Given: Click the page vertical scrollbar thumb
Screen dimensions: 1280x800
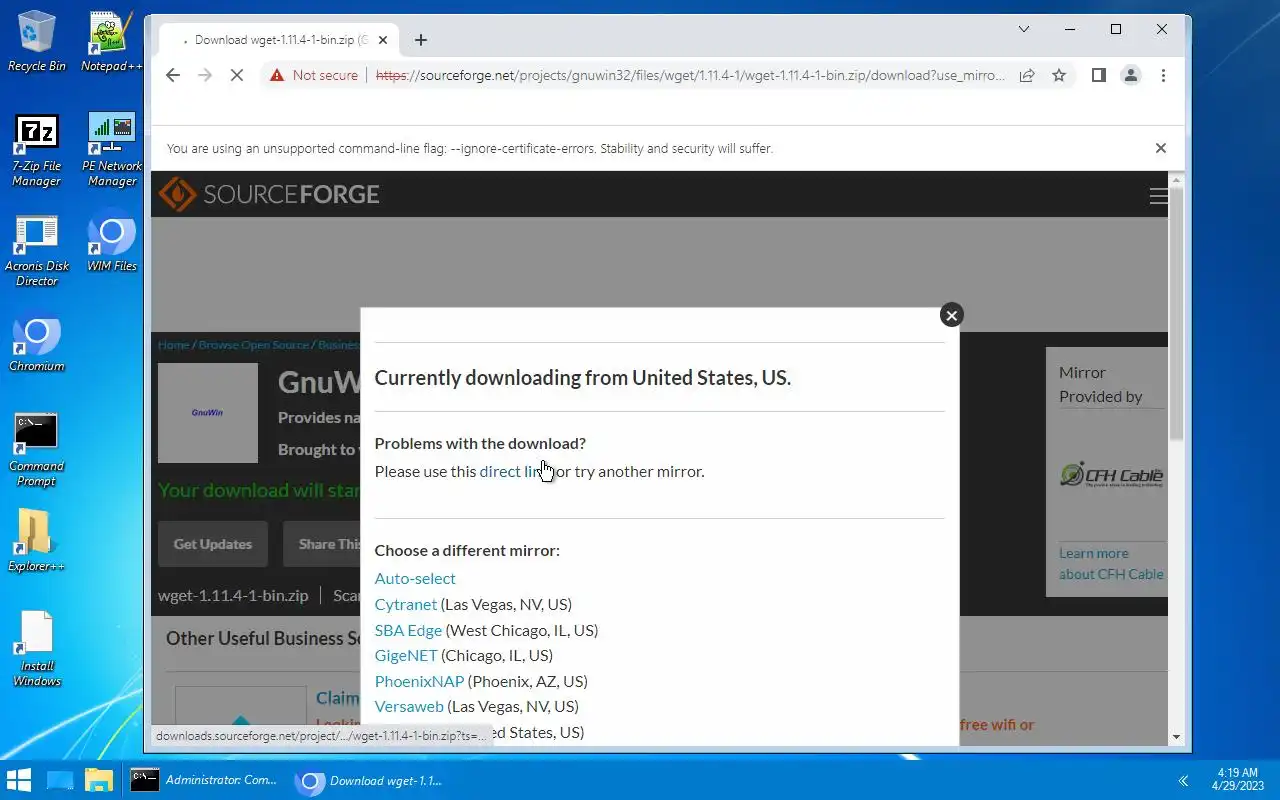Looking at the screenshot, I should coord(1176,312).
